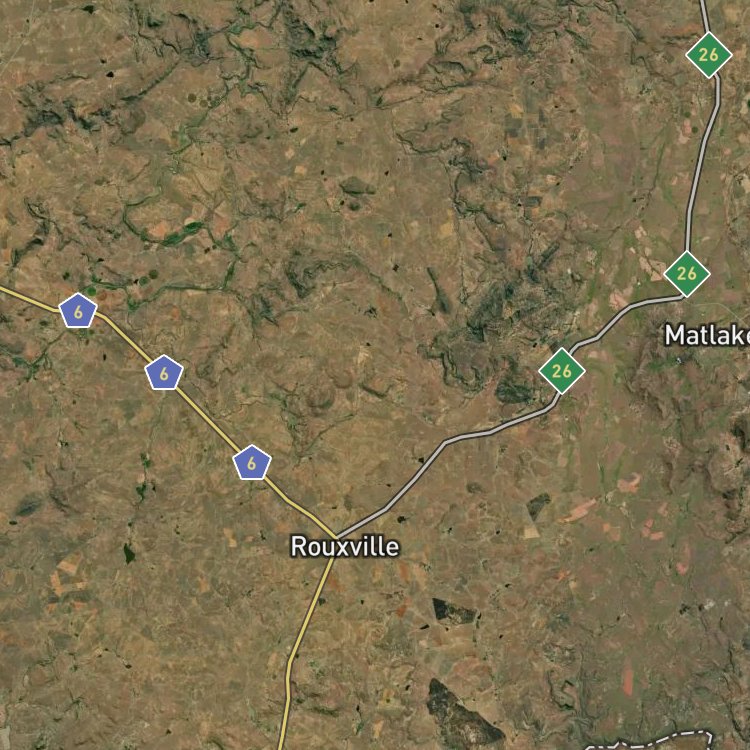Select the northernmost route 26 diamond marker
The width and height of the screenshot is (750, 750).
(708, 55)
